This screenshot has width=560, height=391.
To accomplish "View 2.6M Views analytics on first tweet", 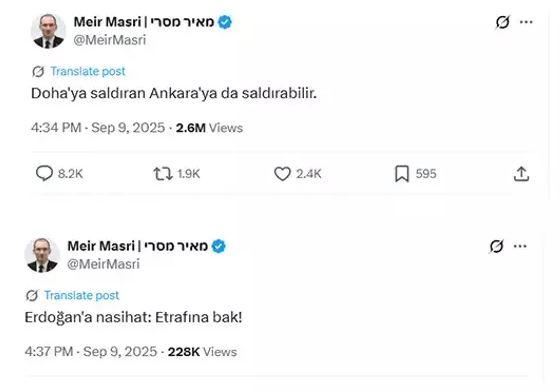I will click(x=209, y=128).
